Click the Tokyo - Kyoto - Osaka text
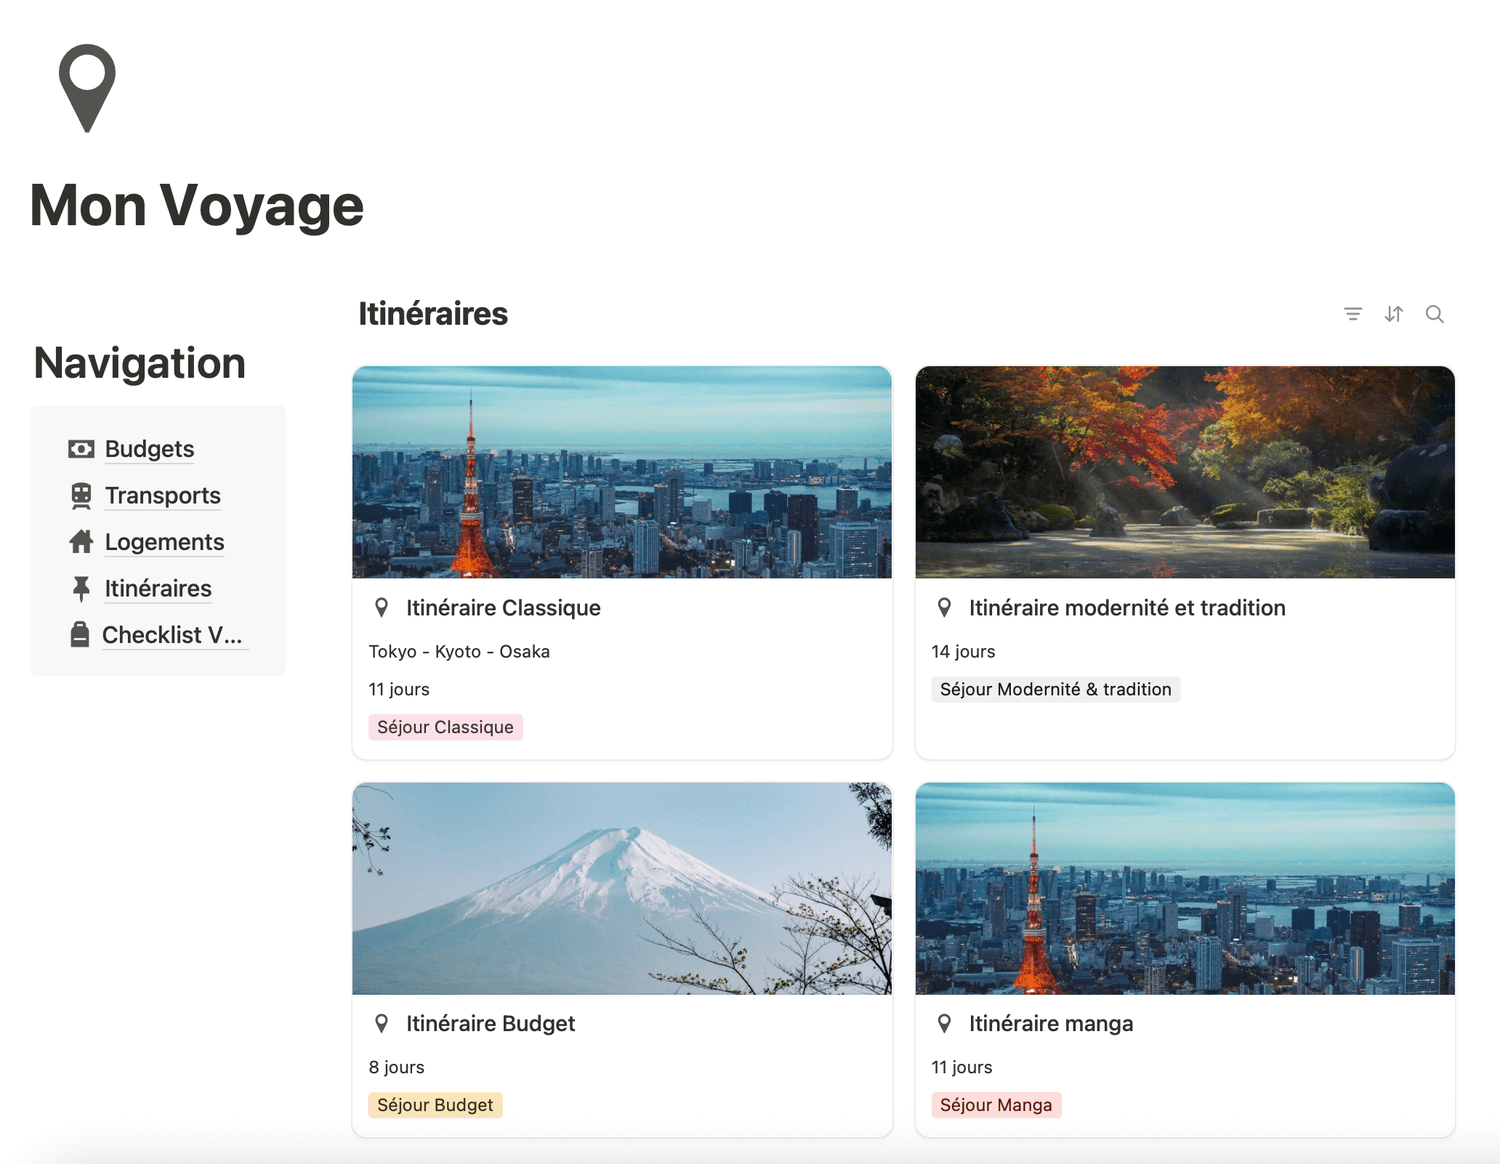Viewport: 1500px width, 1164px height. 459,652
